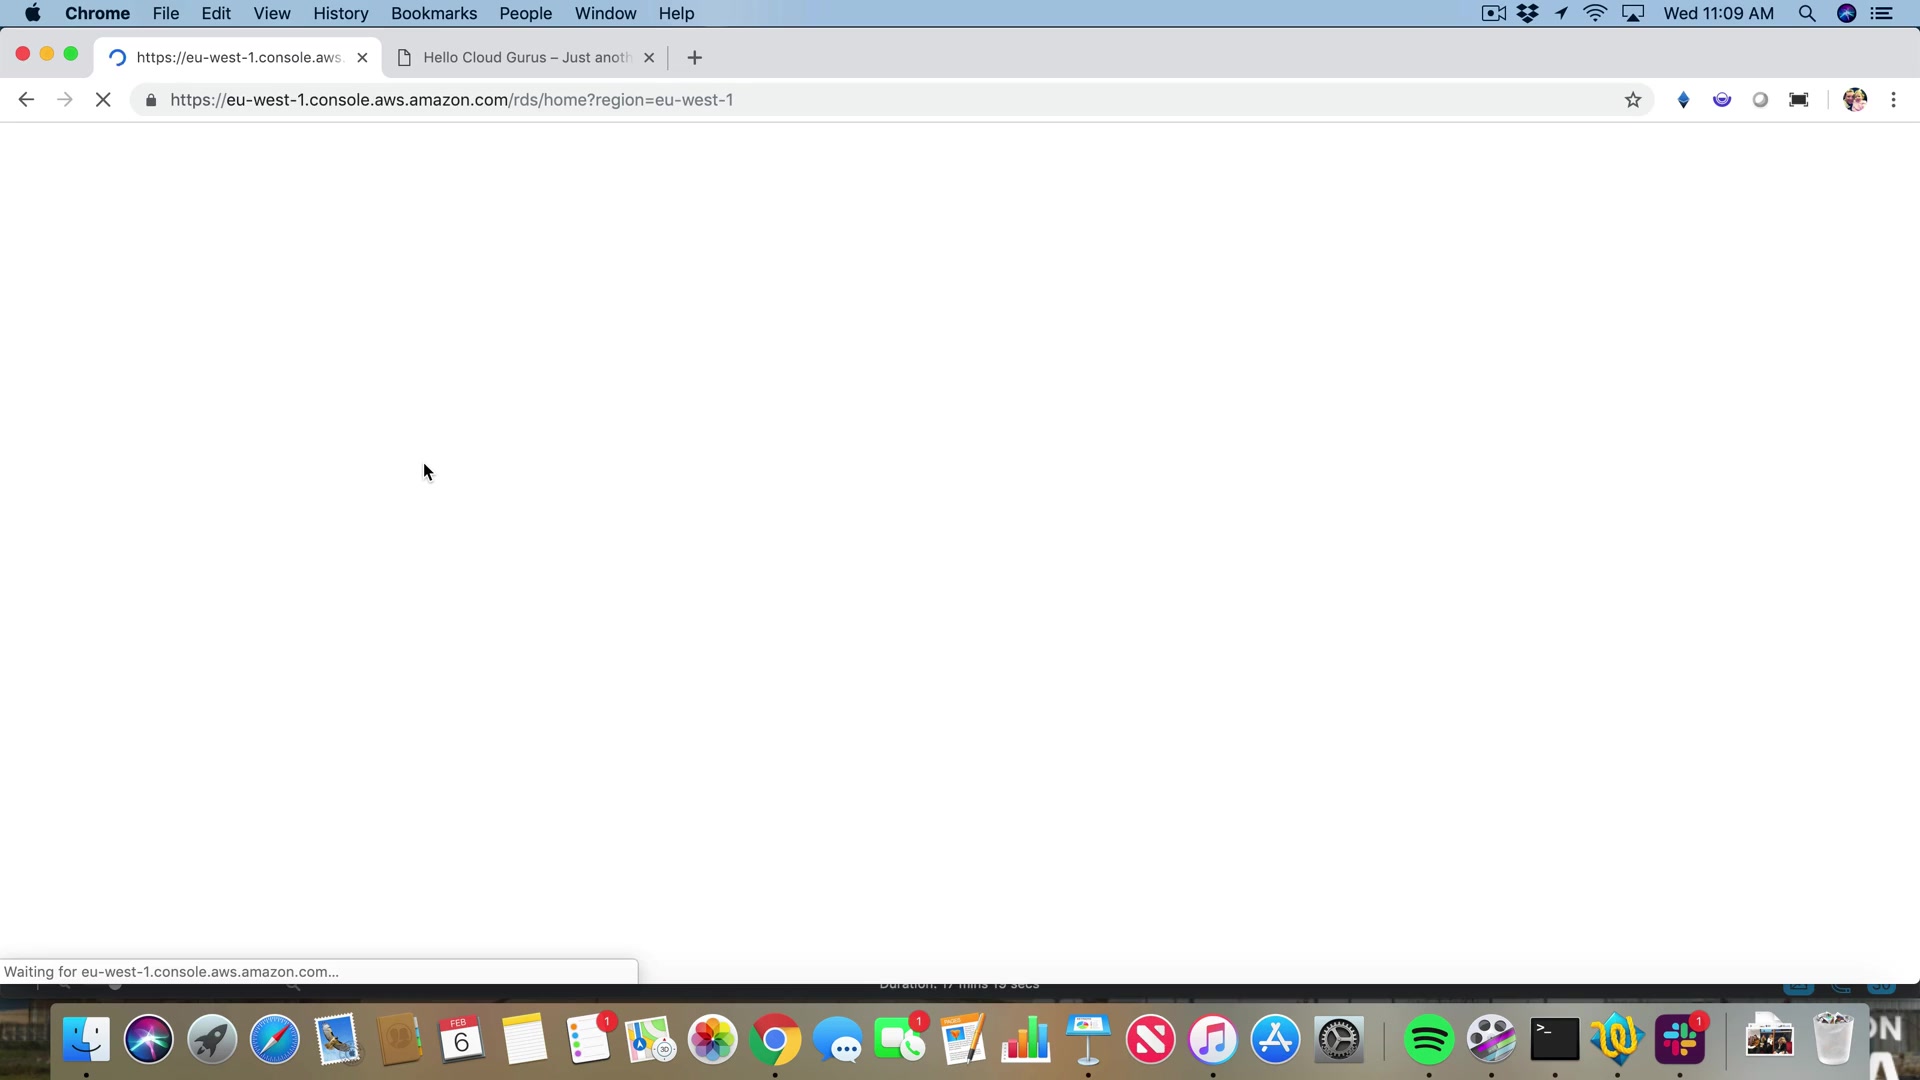Open Slack from the dock
Screen dimensions: 1920x1080
click(x=1680, y=1040)
